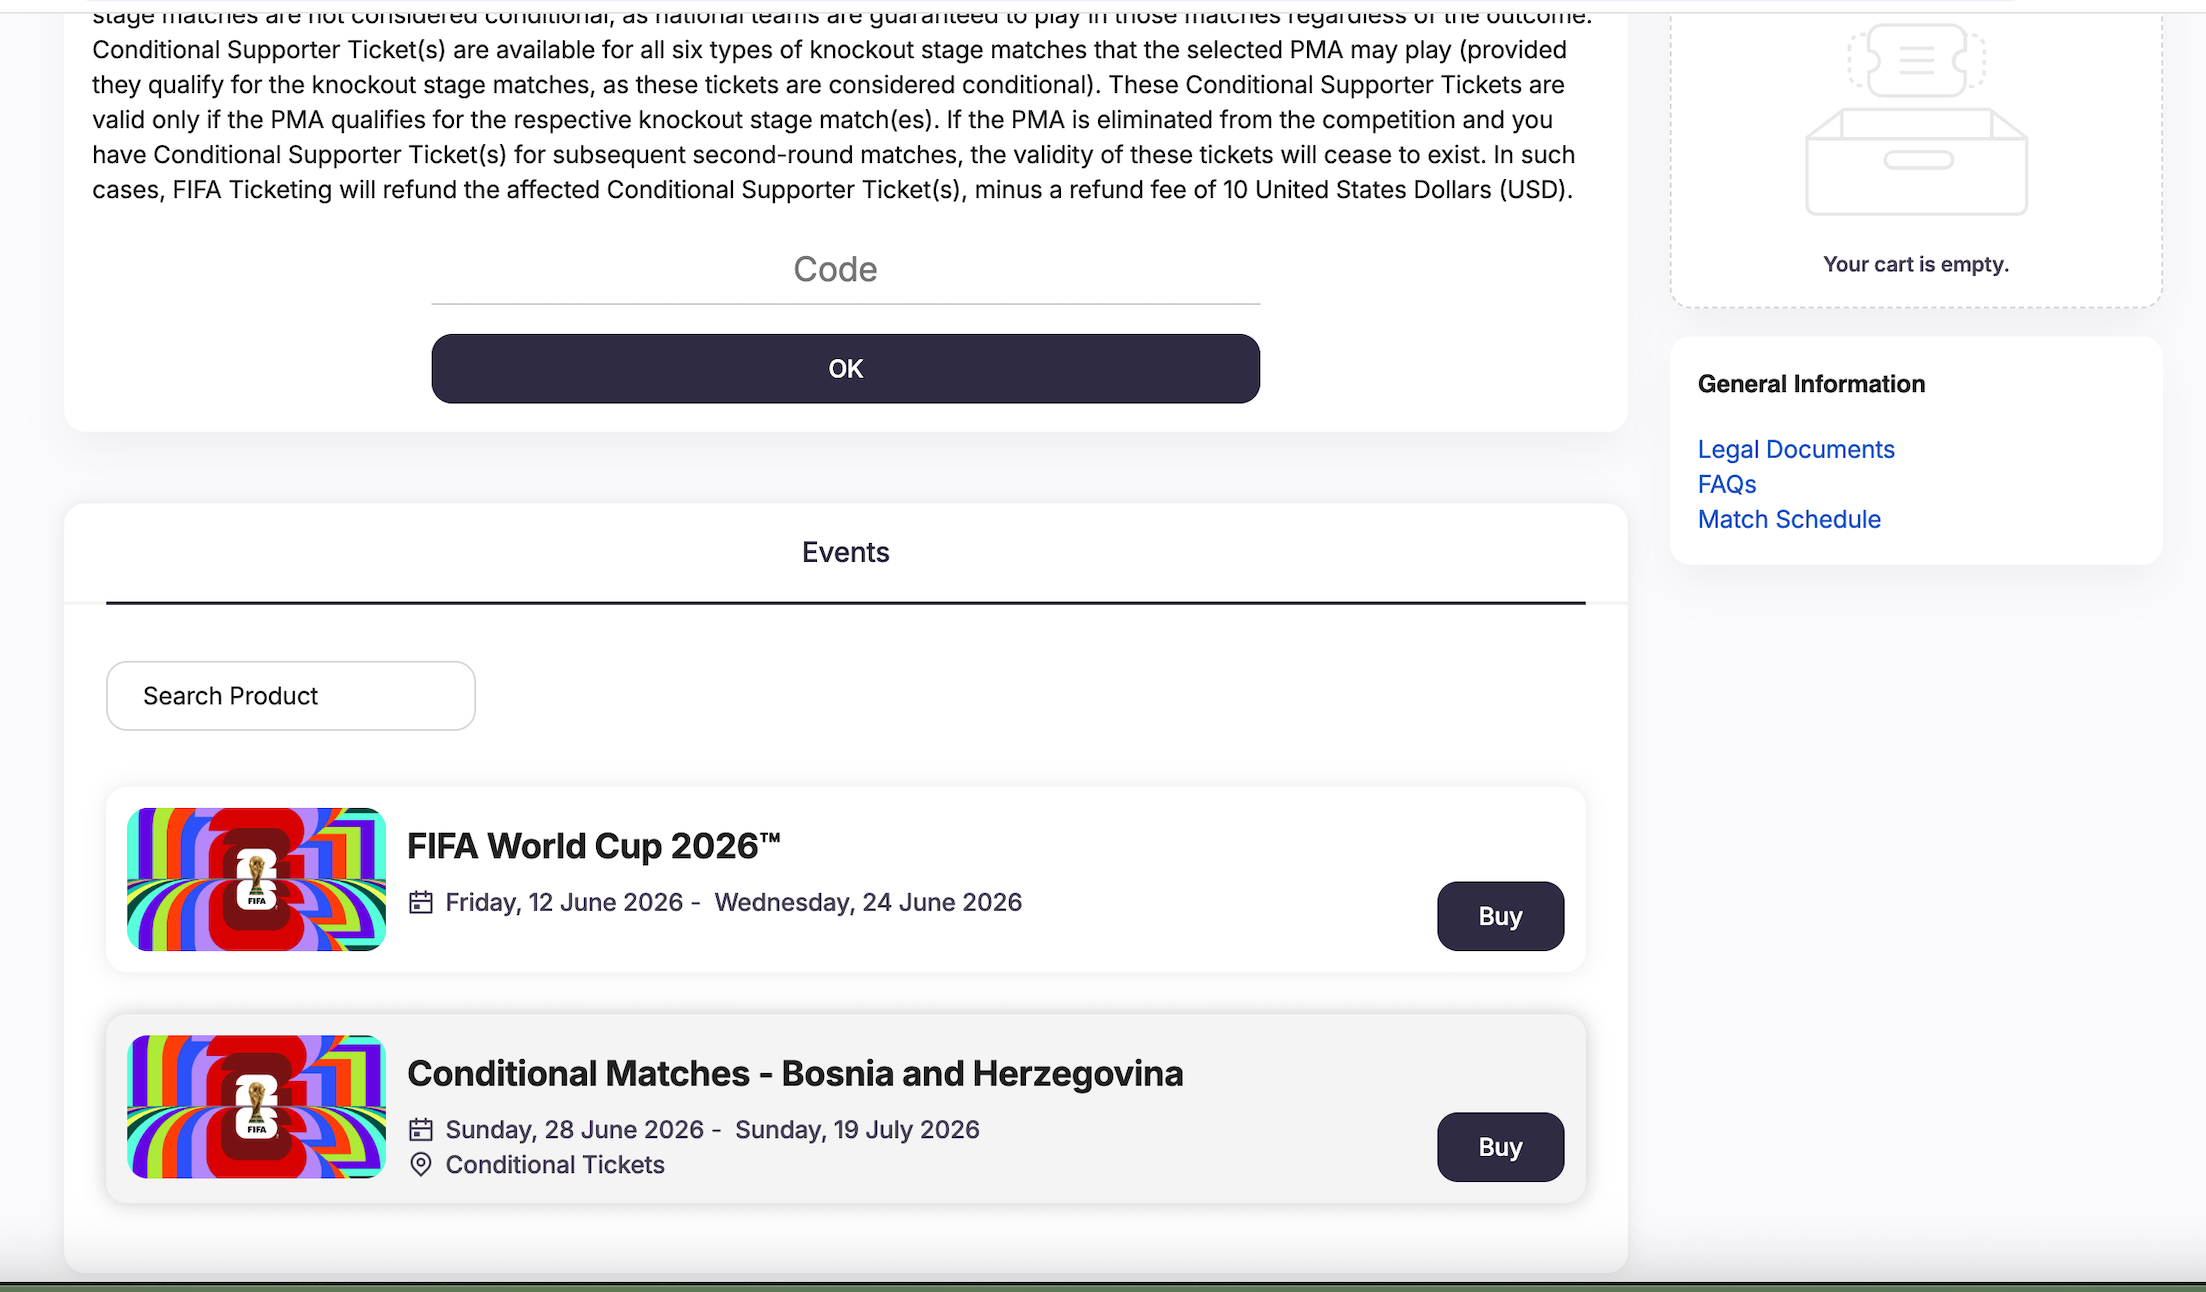Click the location pin icon by Conditional Tickets
2206x1292 pixels.
421,1164
